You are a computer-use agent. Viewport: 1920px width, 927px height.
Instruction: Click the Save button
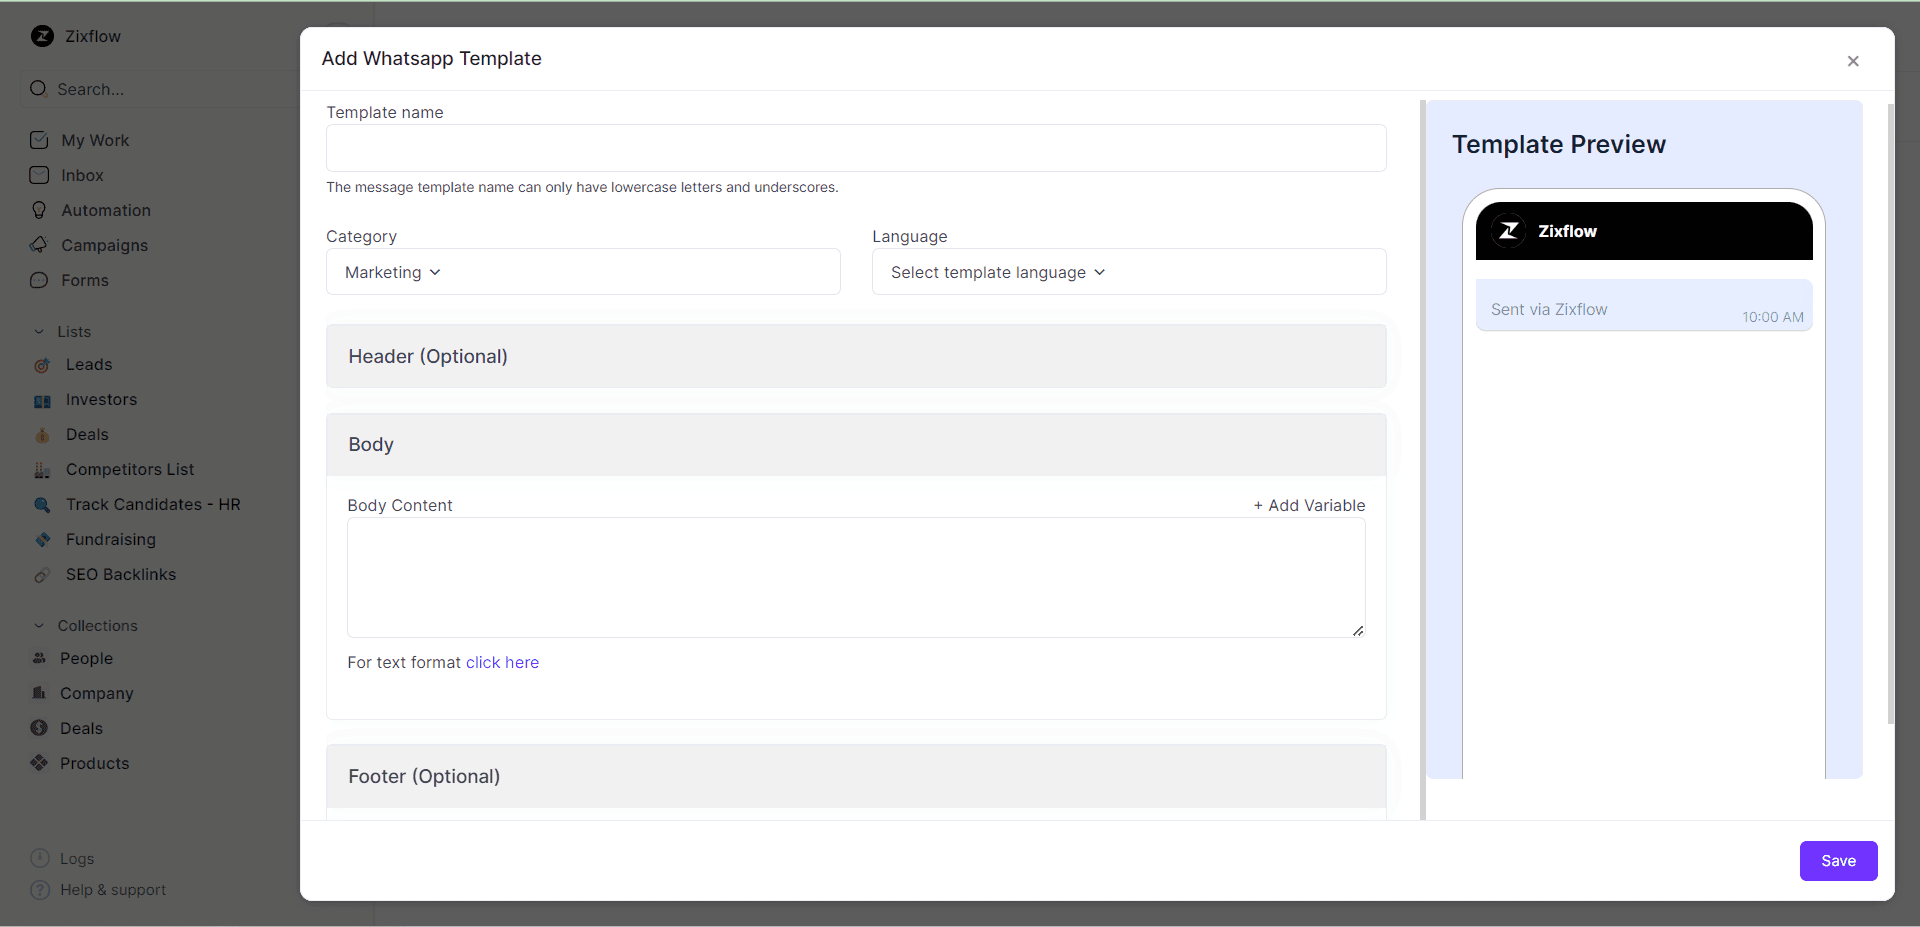[1838, 860]
